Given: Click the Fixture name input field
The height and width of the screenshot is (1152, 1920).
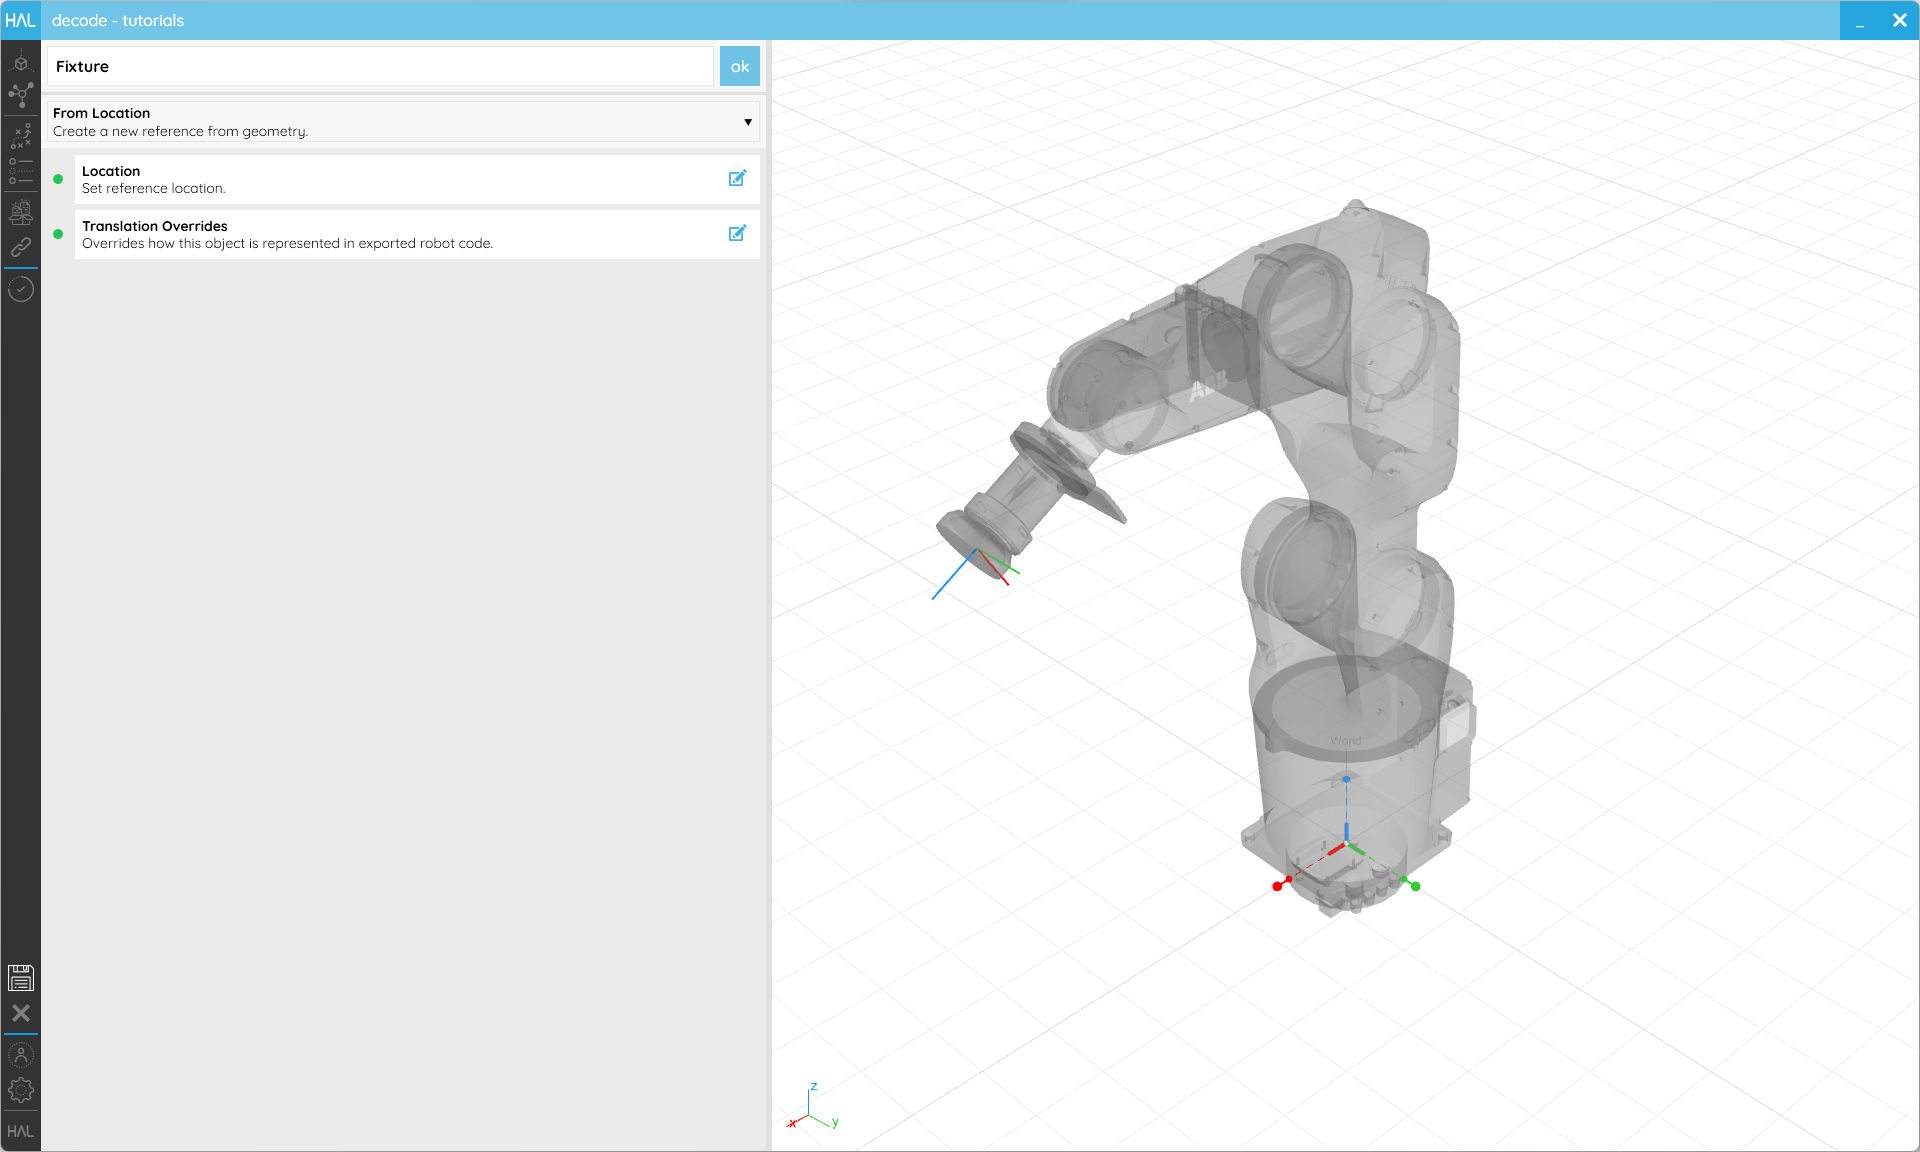Looking at the screenshot, I should 380,66.
